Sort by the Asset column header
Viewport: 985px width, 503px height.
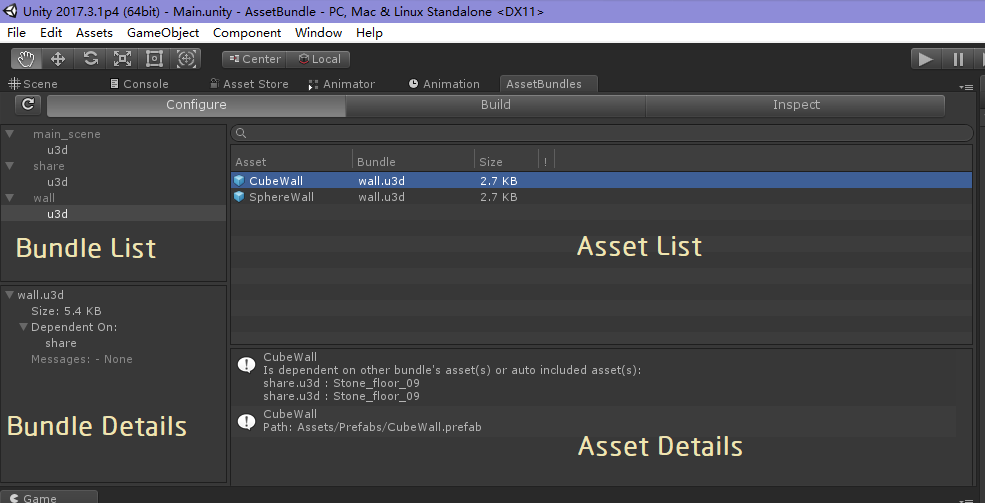tap(291, 161)
